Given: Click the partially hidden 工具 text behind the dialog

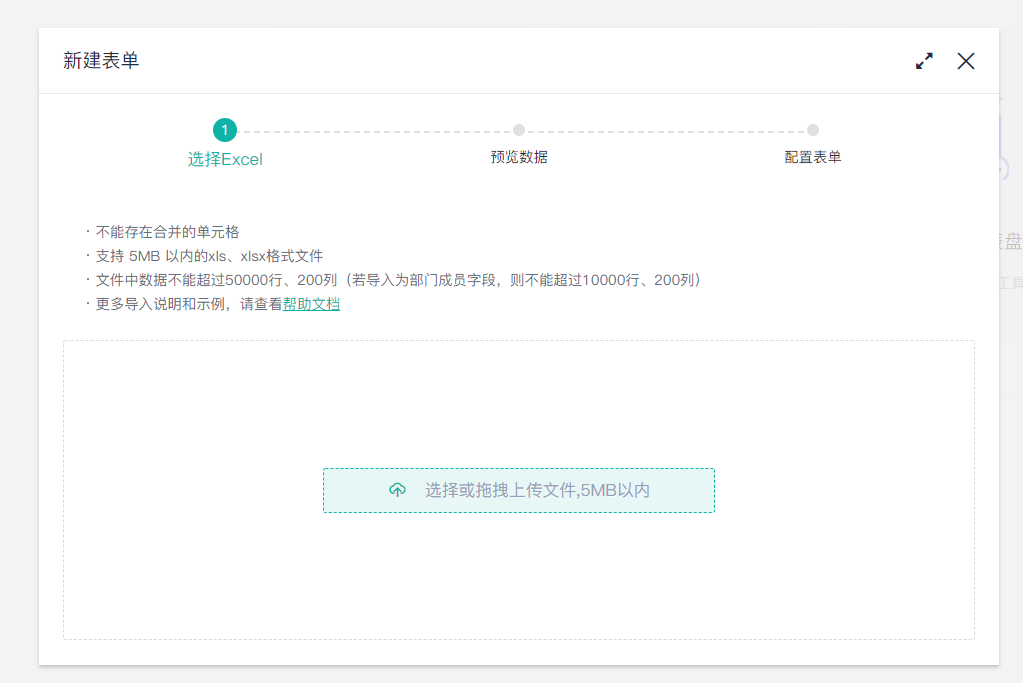Looking at the screenshot, I should tap(1010, 283).
